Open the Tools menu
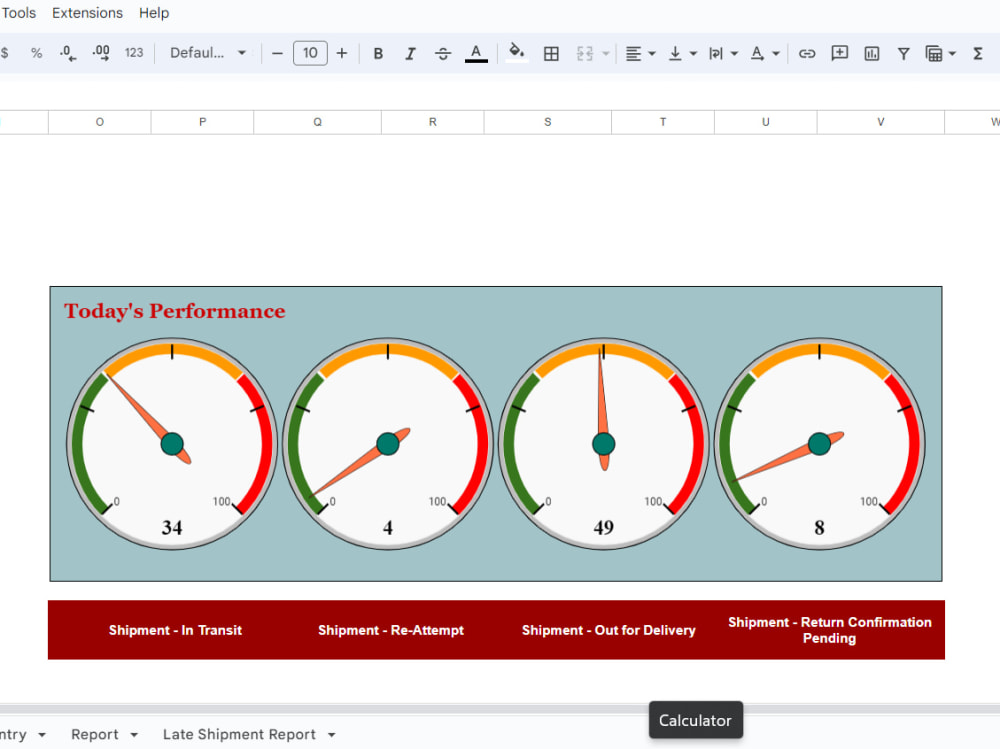The image size is (1000, 749). [x=18, y=13]
